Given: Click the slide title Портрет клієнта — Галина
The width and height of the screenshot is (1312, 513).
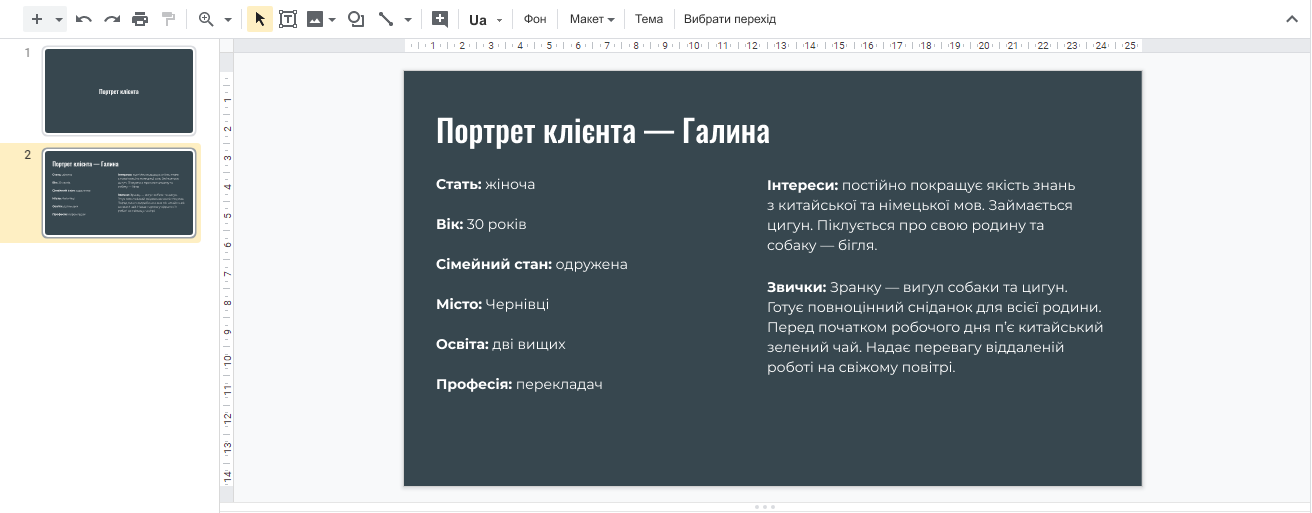Looking at the screenshot, I should click(603, 131).
